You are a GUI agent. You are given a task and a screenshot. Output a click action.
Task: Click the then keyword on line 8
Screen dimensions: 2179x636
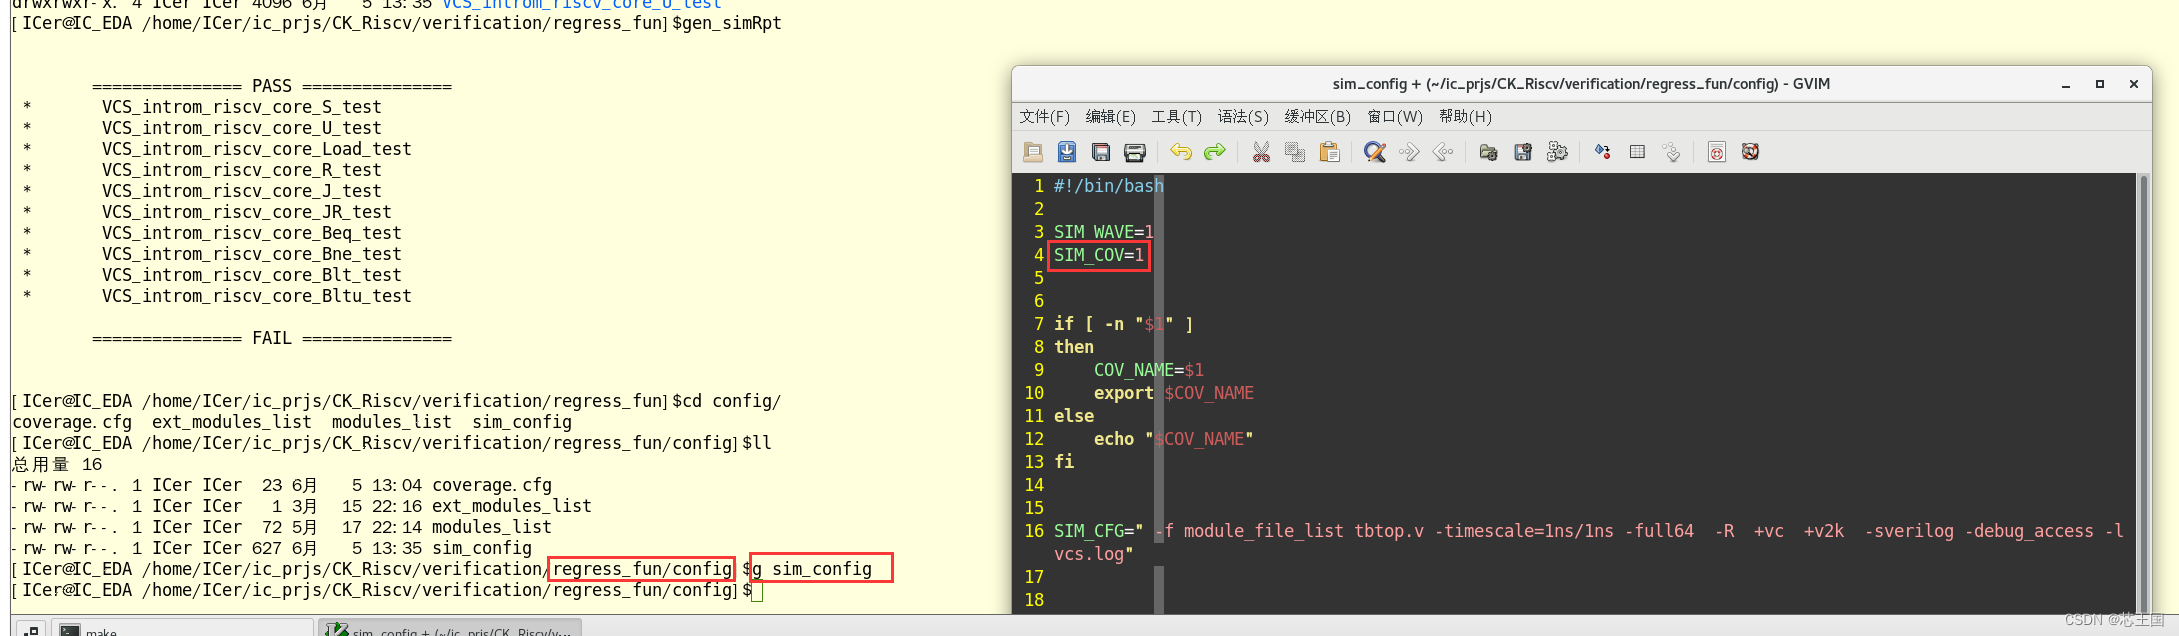(1074, 347)
